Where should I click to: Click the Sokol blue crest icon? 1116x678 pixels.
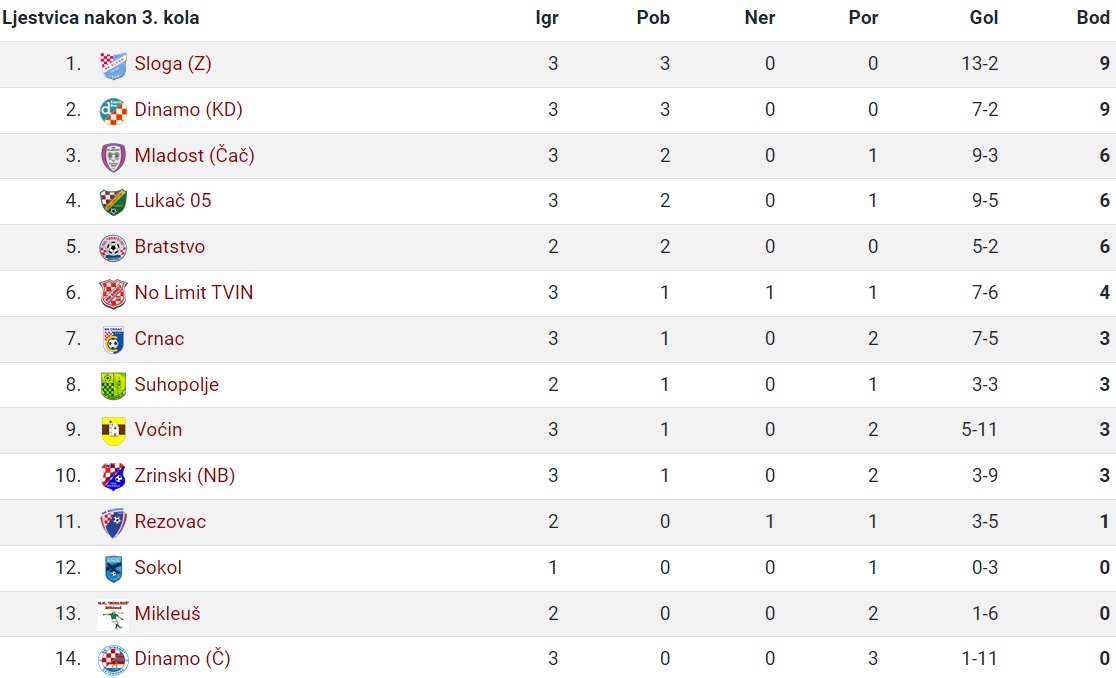point(113,569)
